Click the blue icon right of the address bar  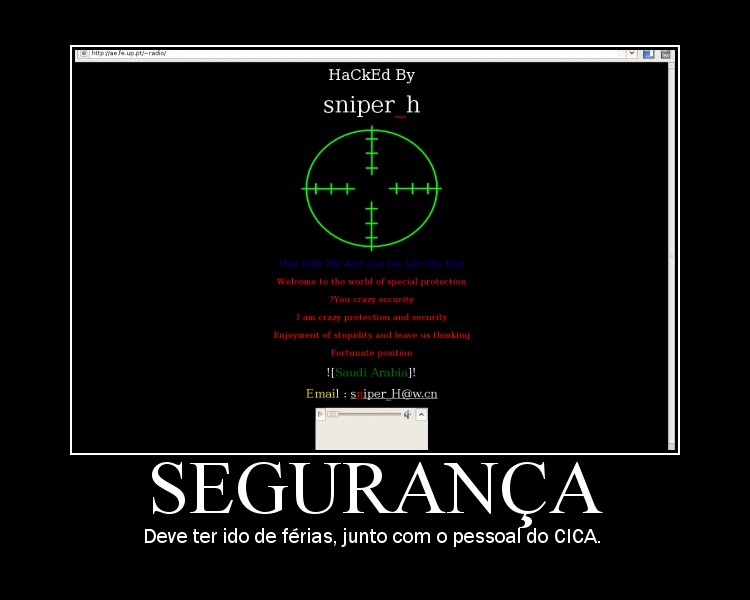pyautogui.click(x=648, y=54)
